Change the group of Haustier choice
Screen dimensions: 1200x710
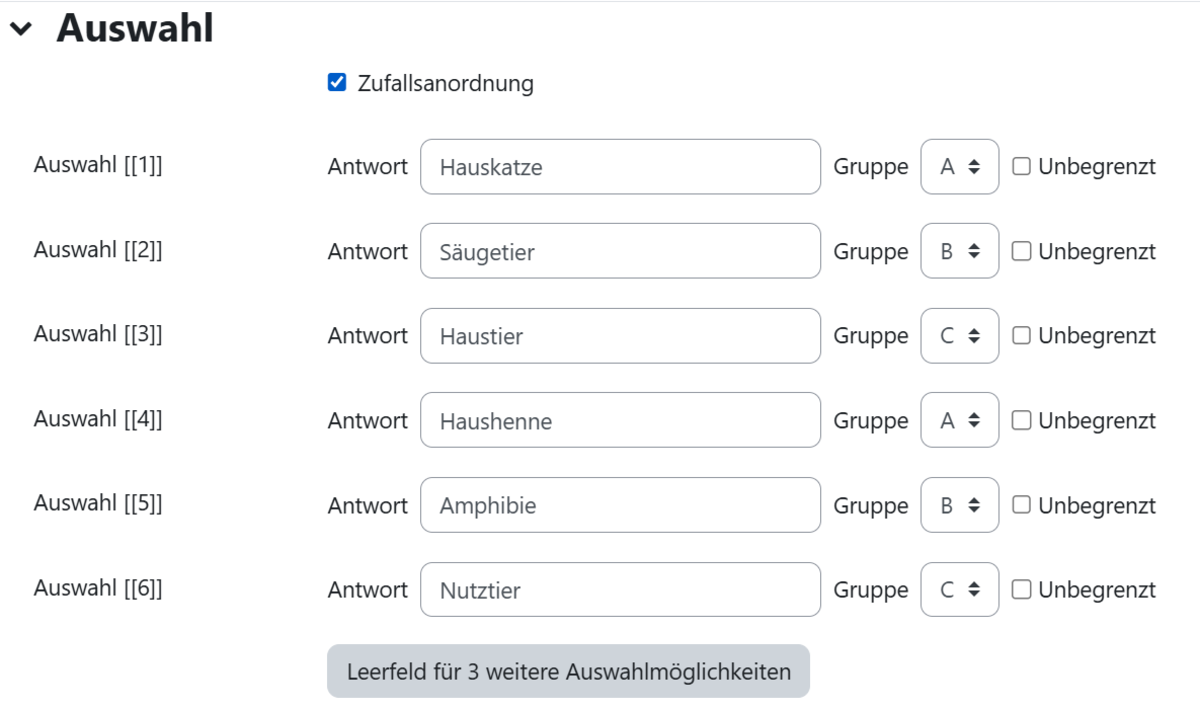coord(959,336)
